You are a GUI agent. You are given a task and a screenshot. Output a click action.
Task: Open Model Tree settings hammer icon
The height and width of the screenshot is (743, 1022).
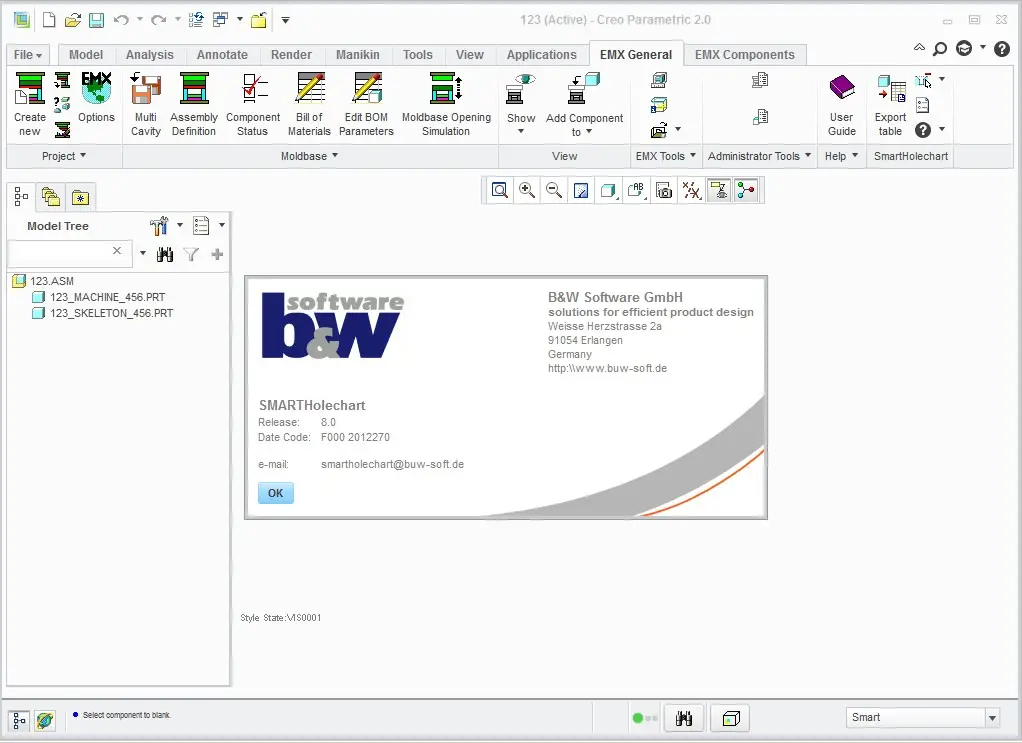(159, 226)
